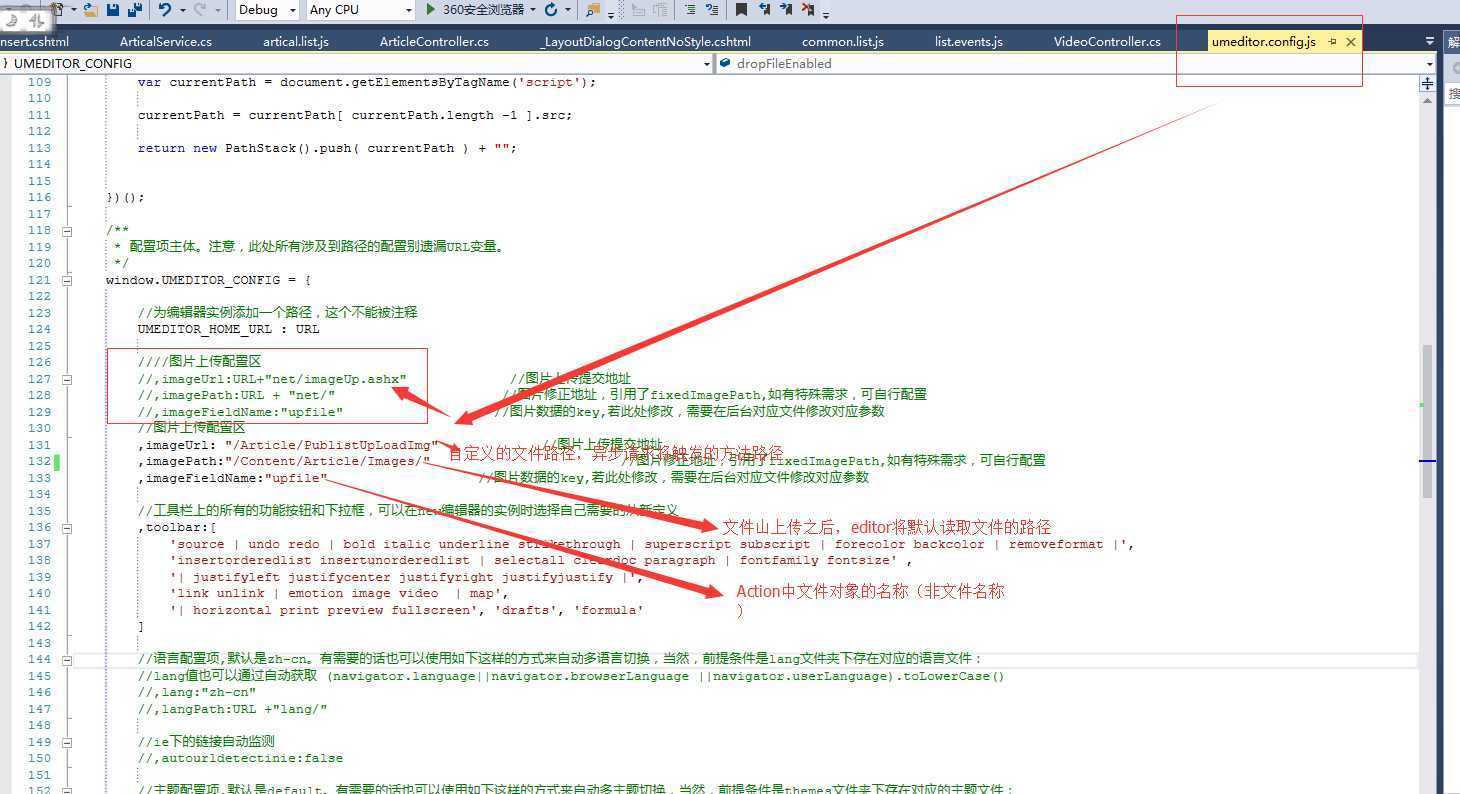This screenshot has width=1460, height=794.
Task: Click the Save All icon
Action: 135,9
